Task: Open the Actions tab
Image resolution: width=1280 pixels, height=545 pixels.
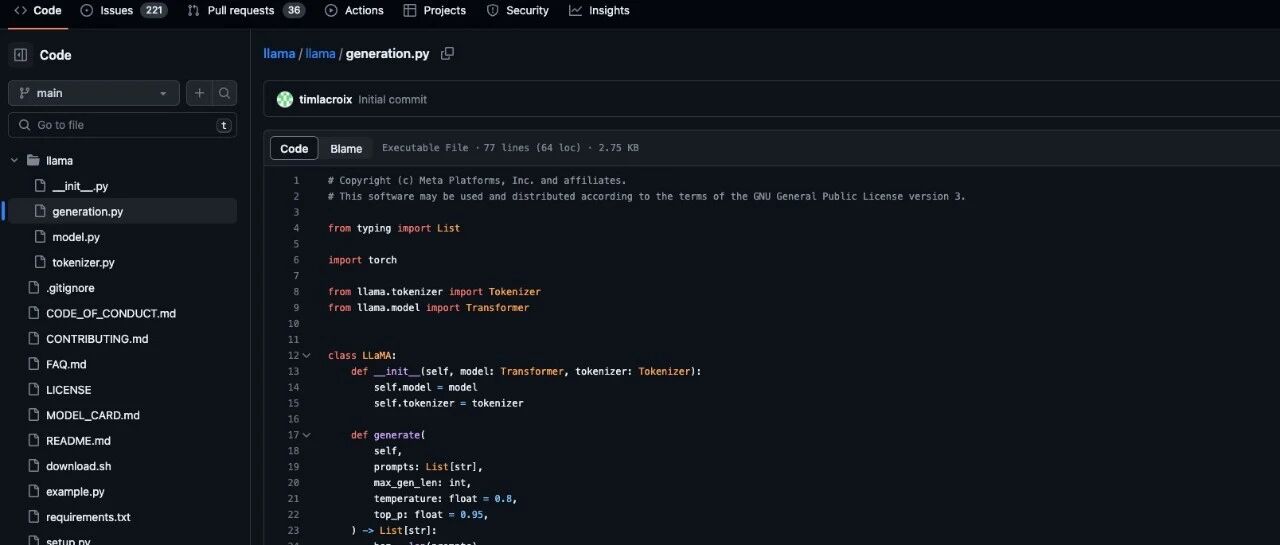Action: 354,10
